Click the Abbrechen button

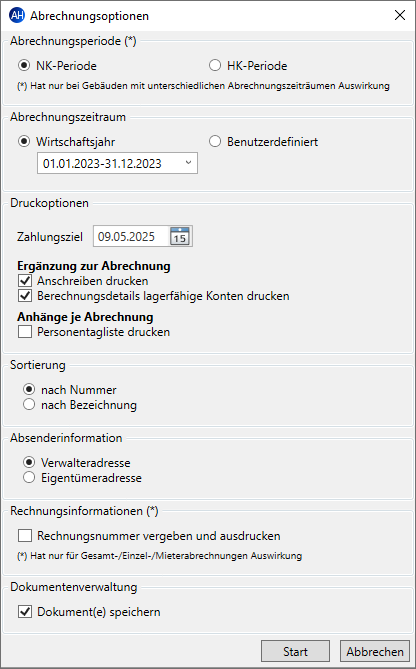pyautogui.click(x=375, y=652)
